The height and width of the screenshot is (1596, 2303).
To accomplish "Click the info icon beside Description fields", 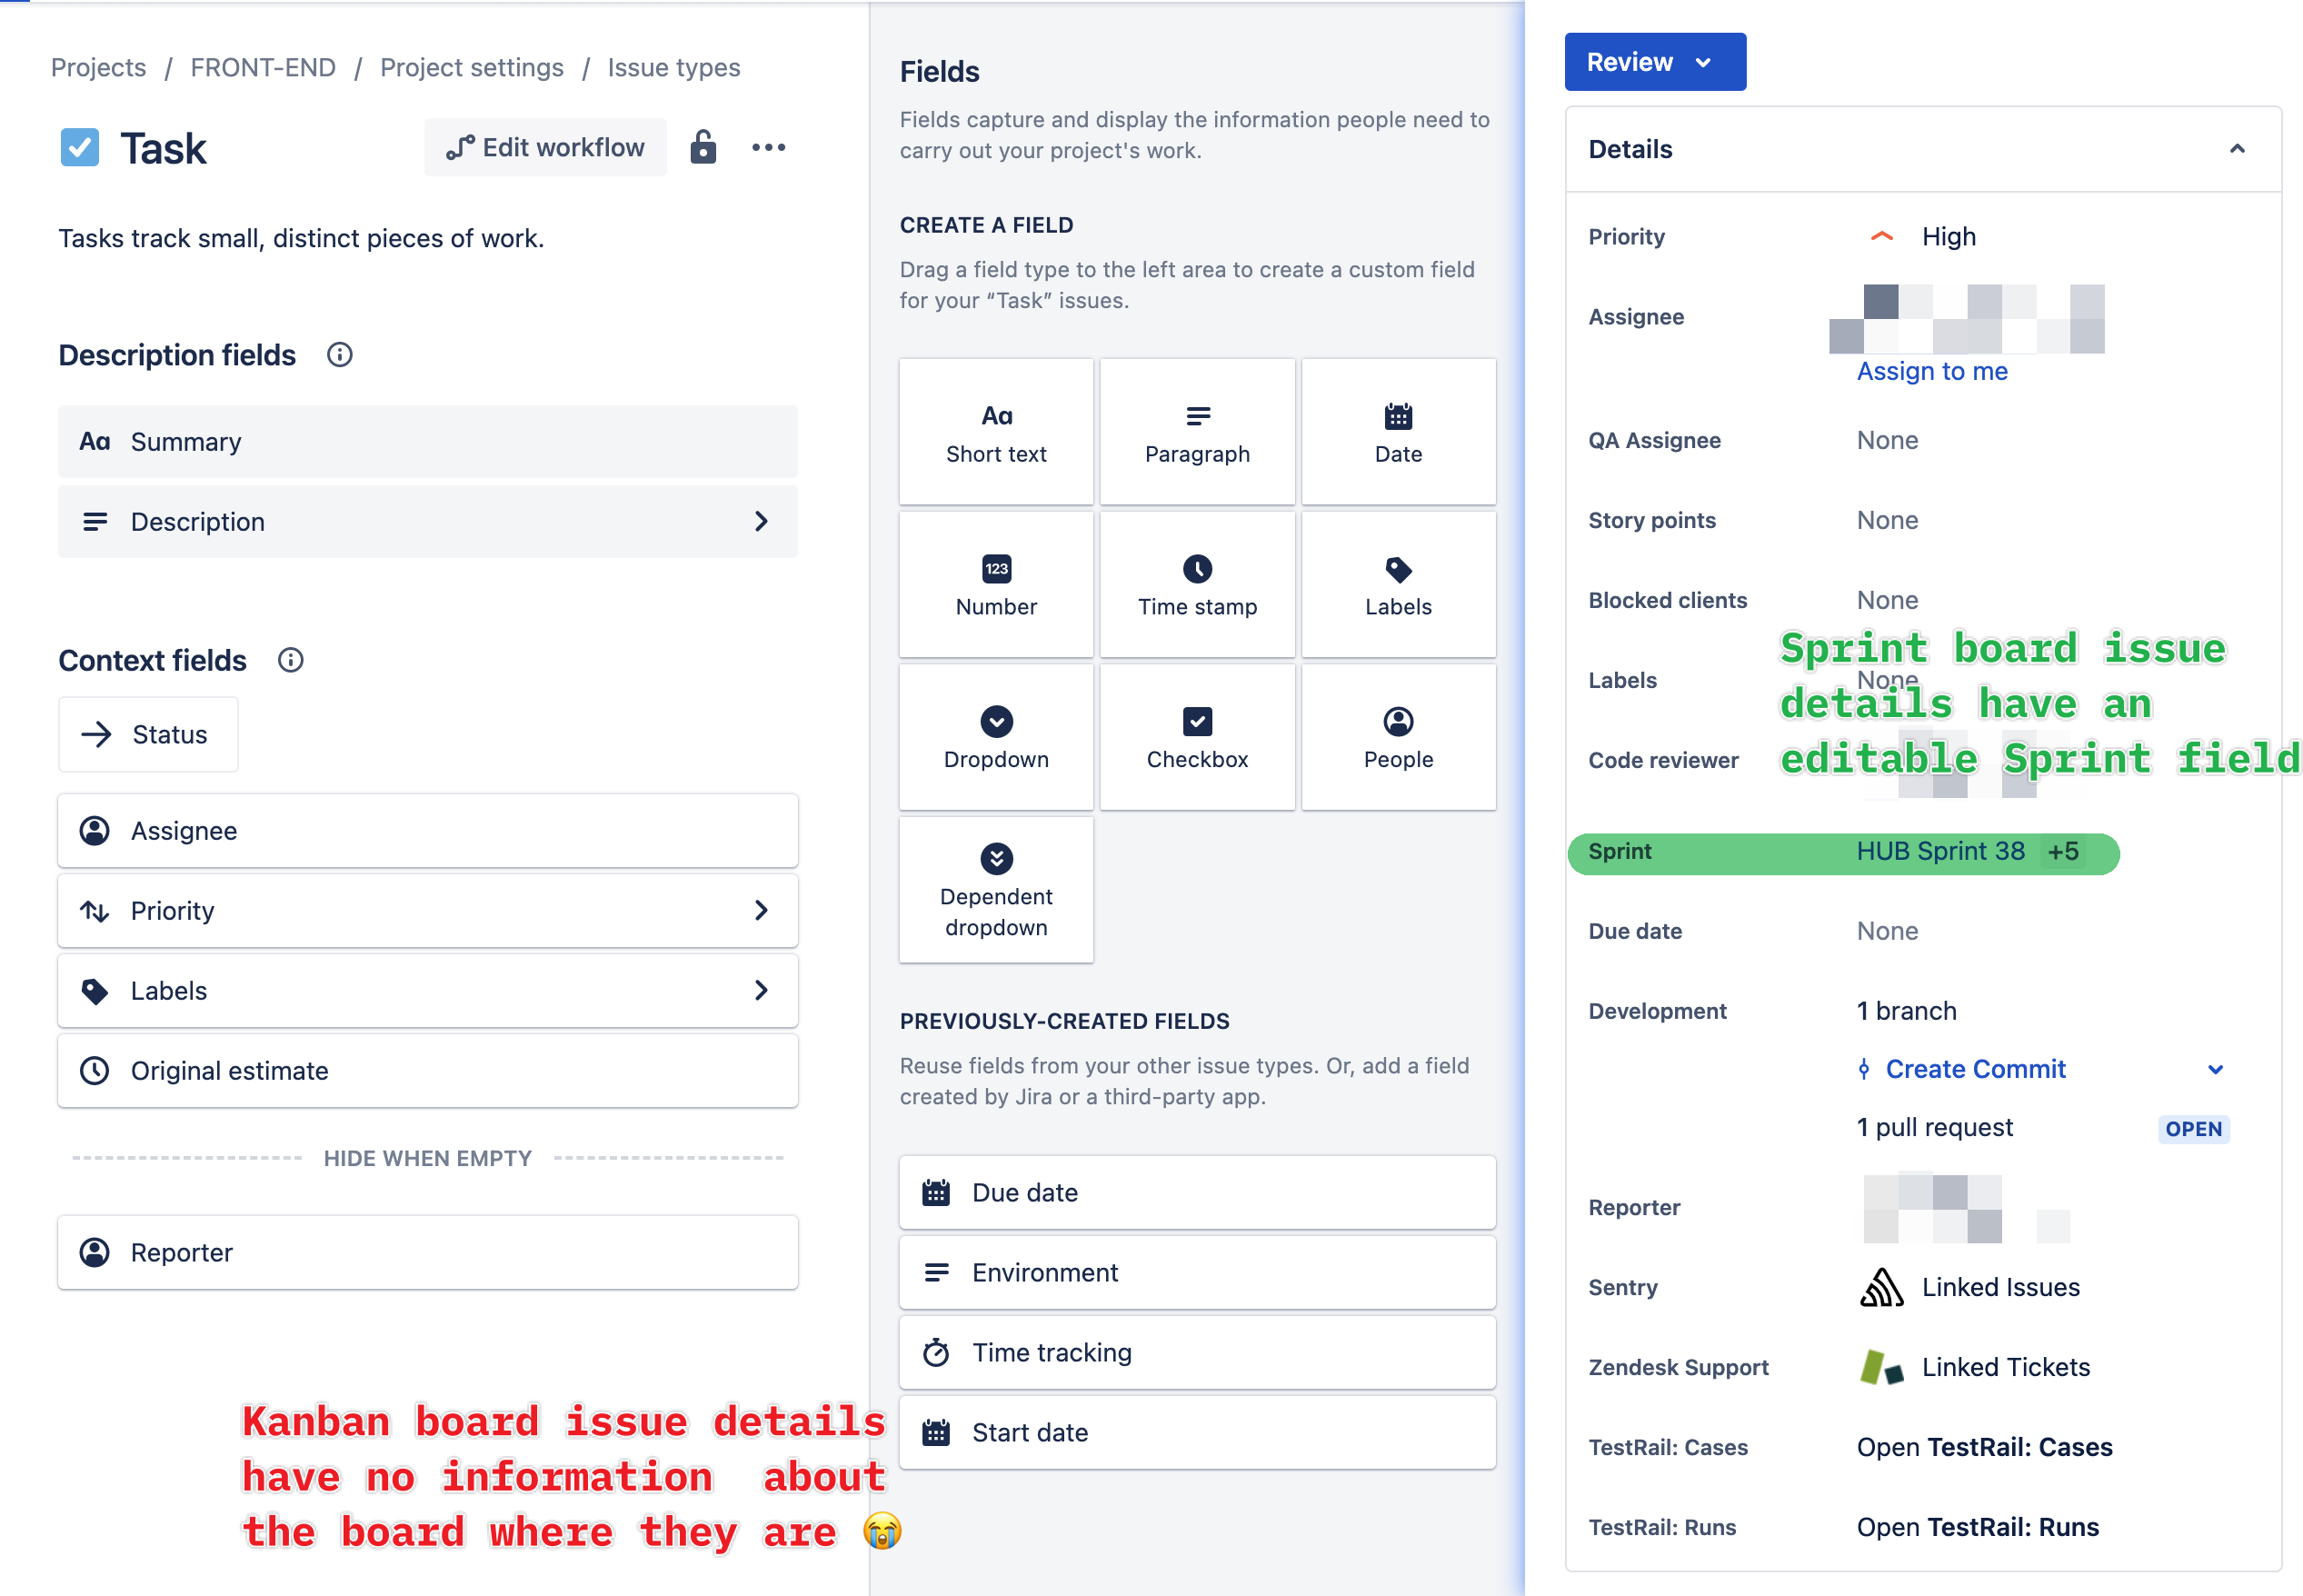I will click(340, 355).
